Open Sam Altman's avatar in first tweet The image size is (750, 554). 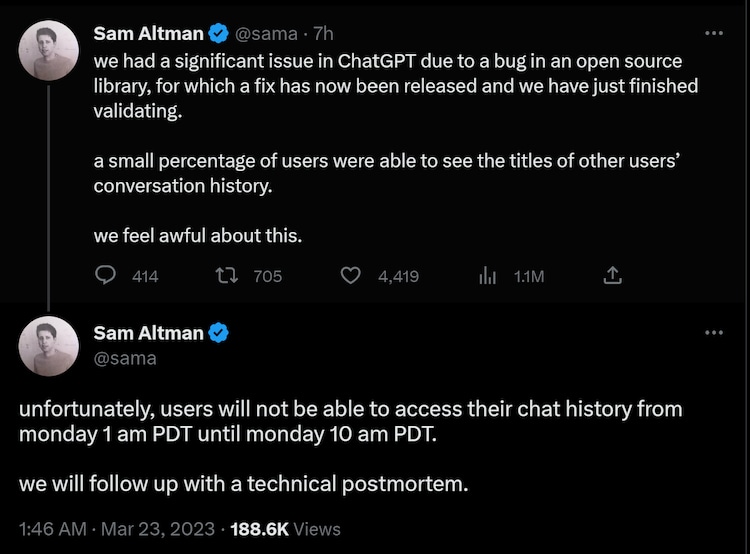[x=49, y=50]
